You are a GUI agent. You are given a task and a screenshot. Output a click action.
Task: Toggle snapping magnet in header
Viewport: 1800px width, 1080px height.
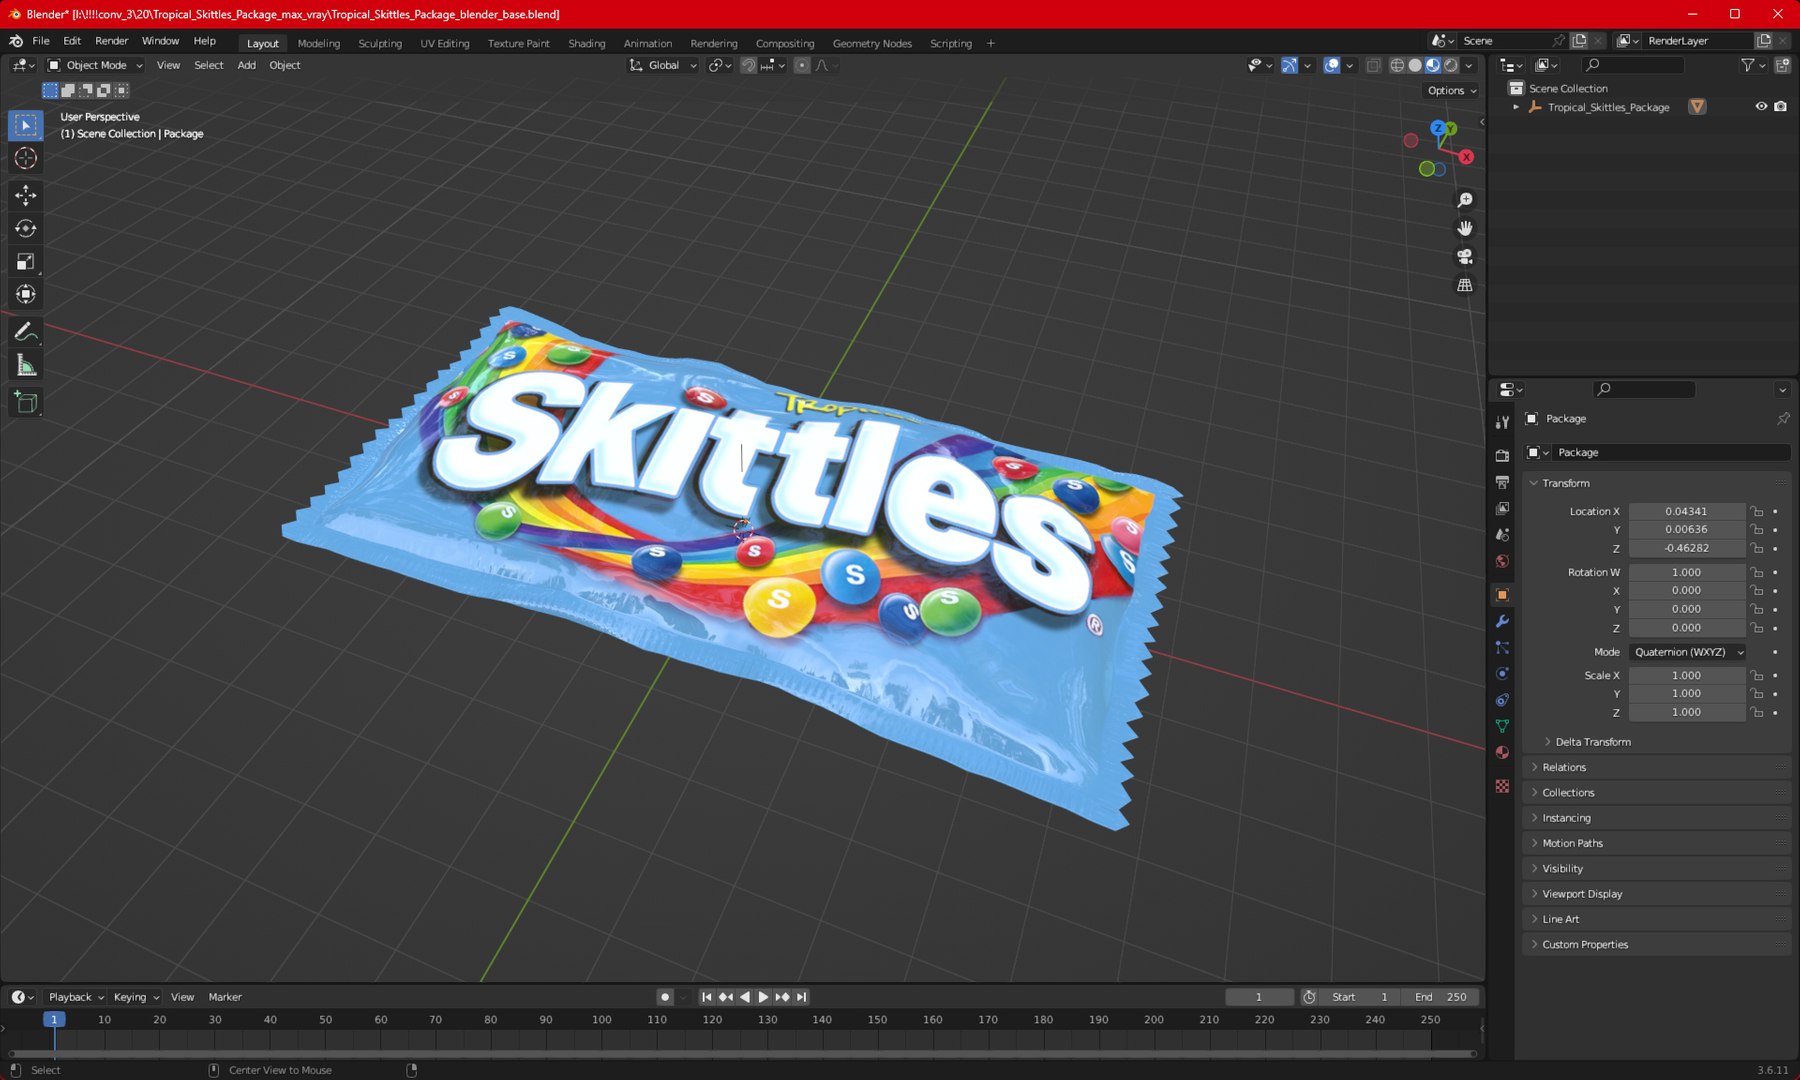(748, 65)
